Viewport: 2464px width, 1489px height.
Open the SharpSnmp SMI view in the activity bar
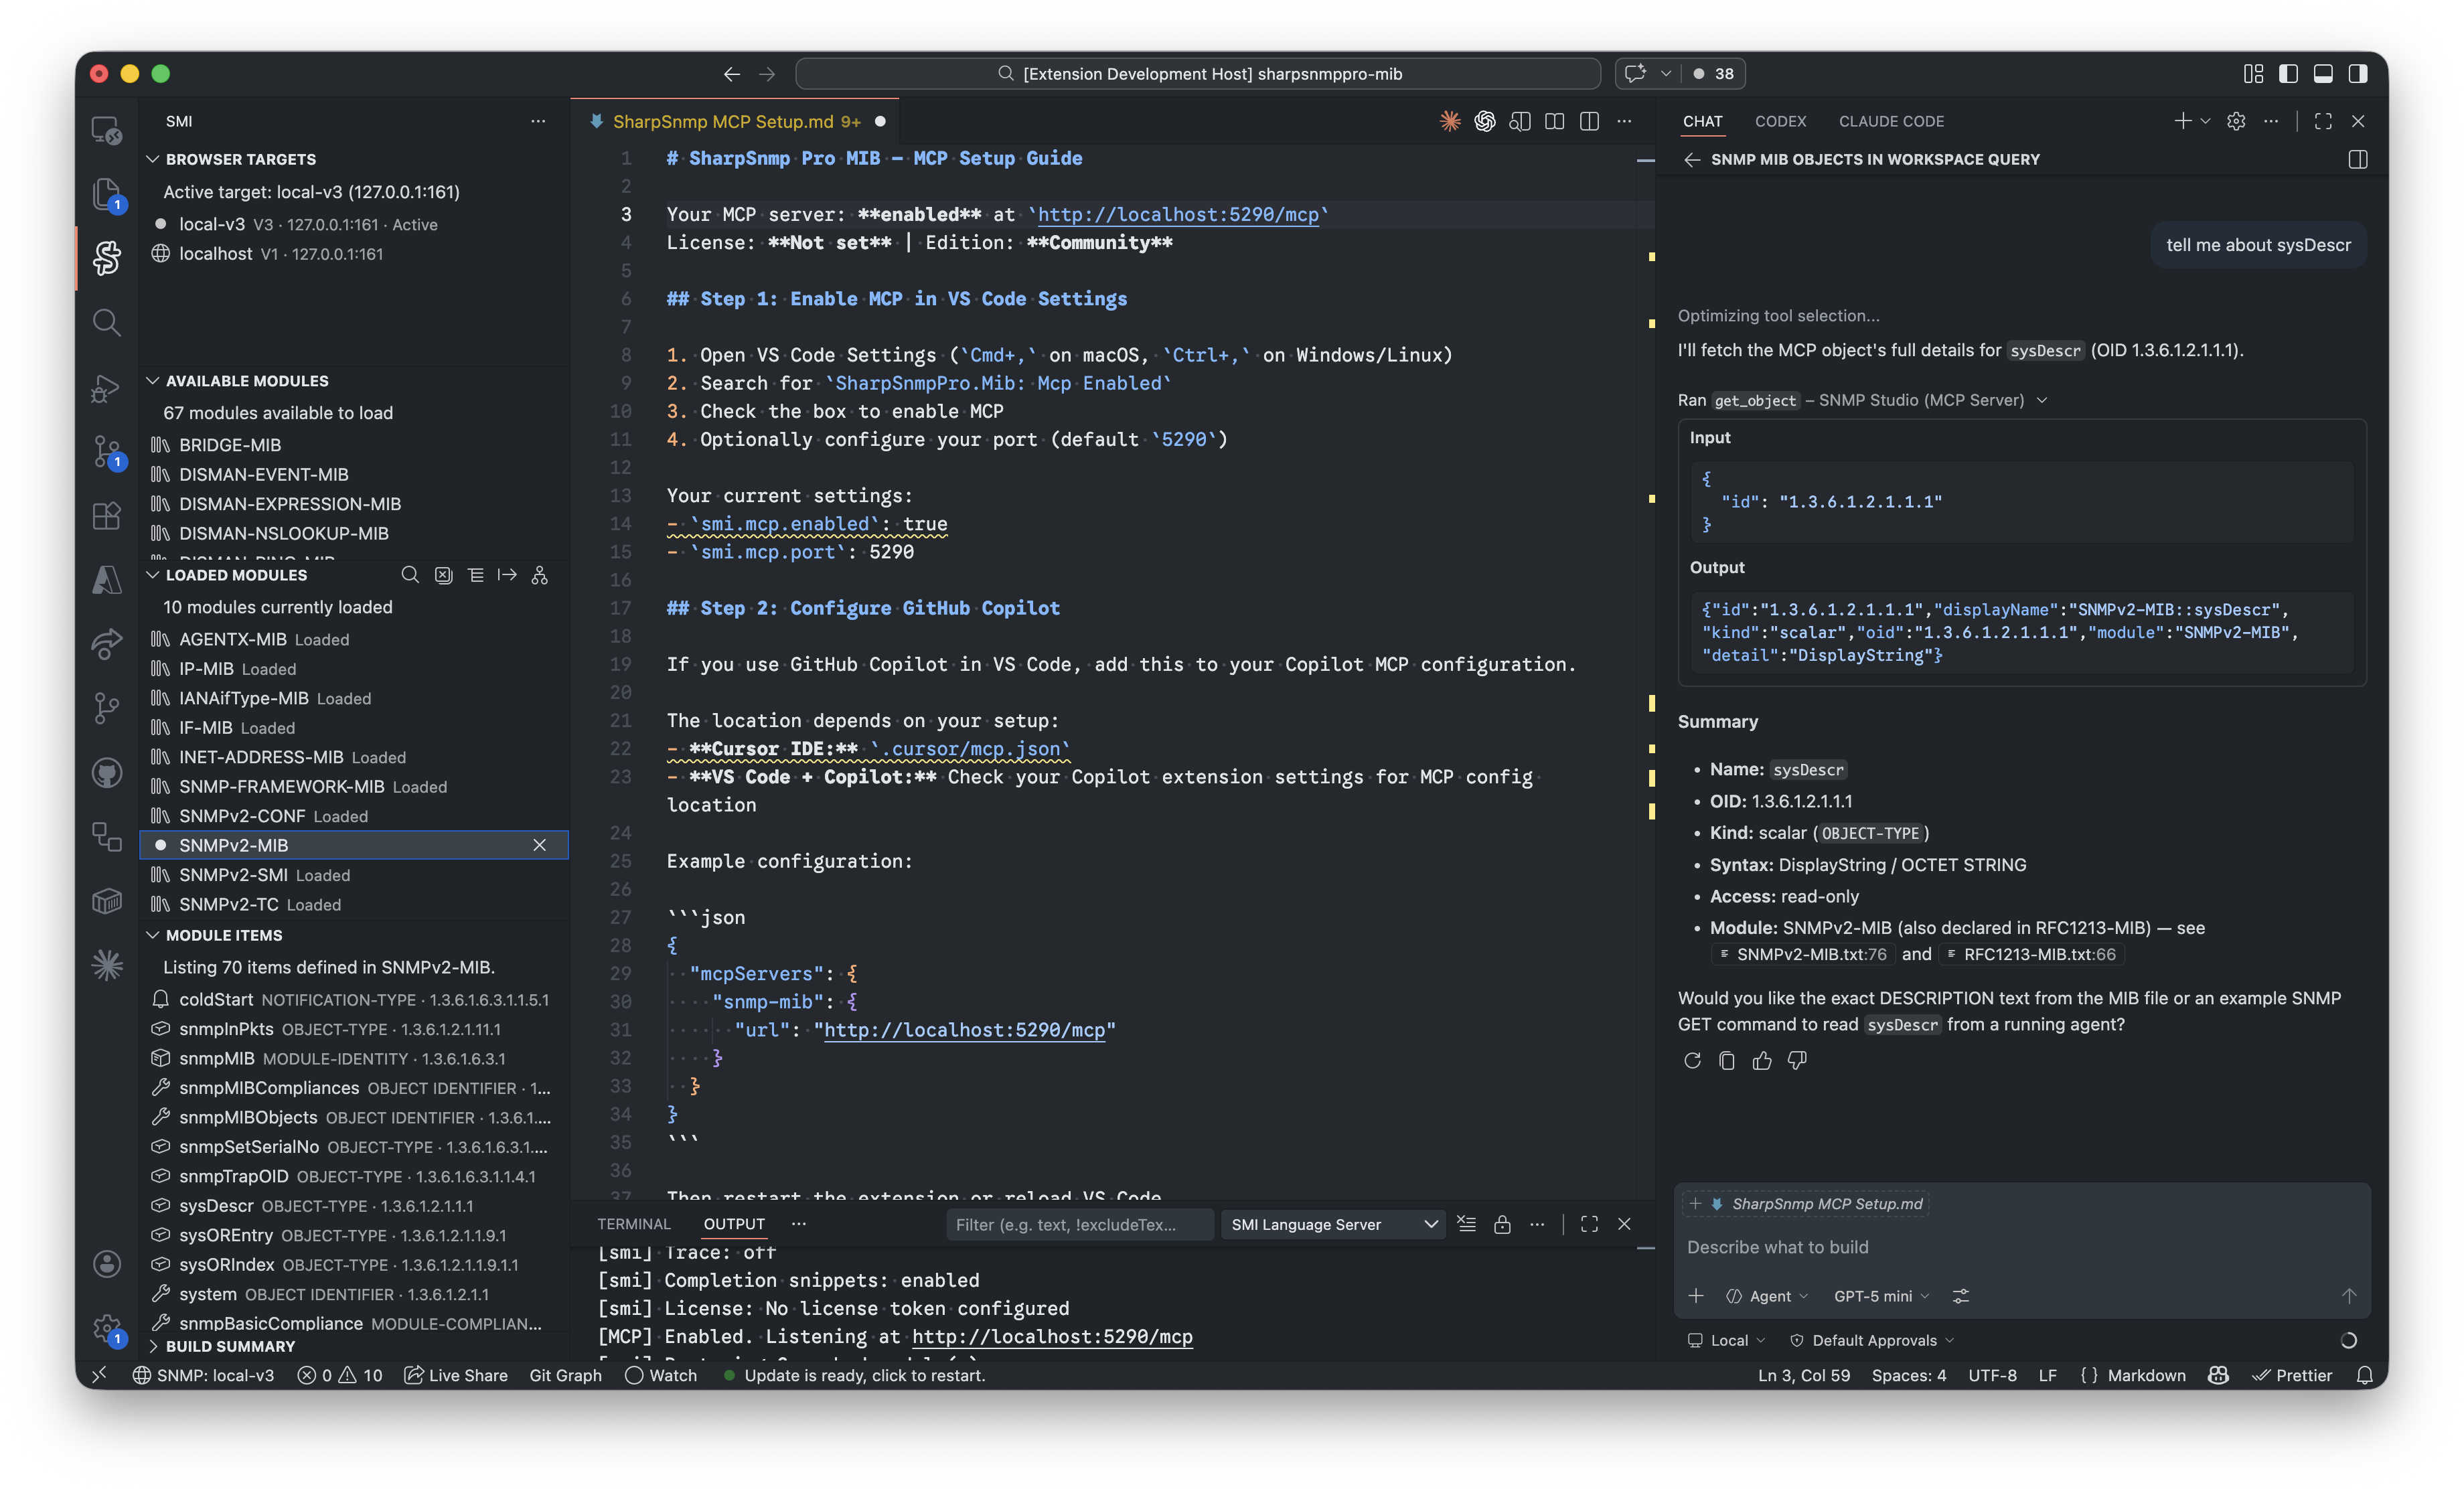coord(107,258)
